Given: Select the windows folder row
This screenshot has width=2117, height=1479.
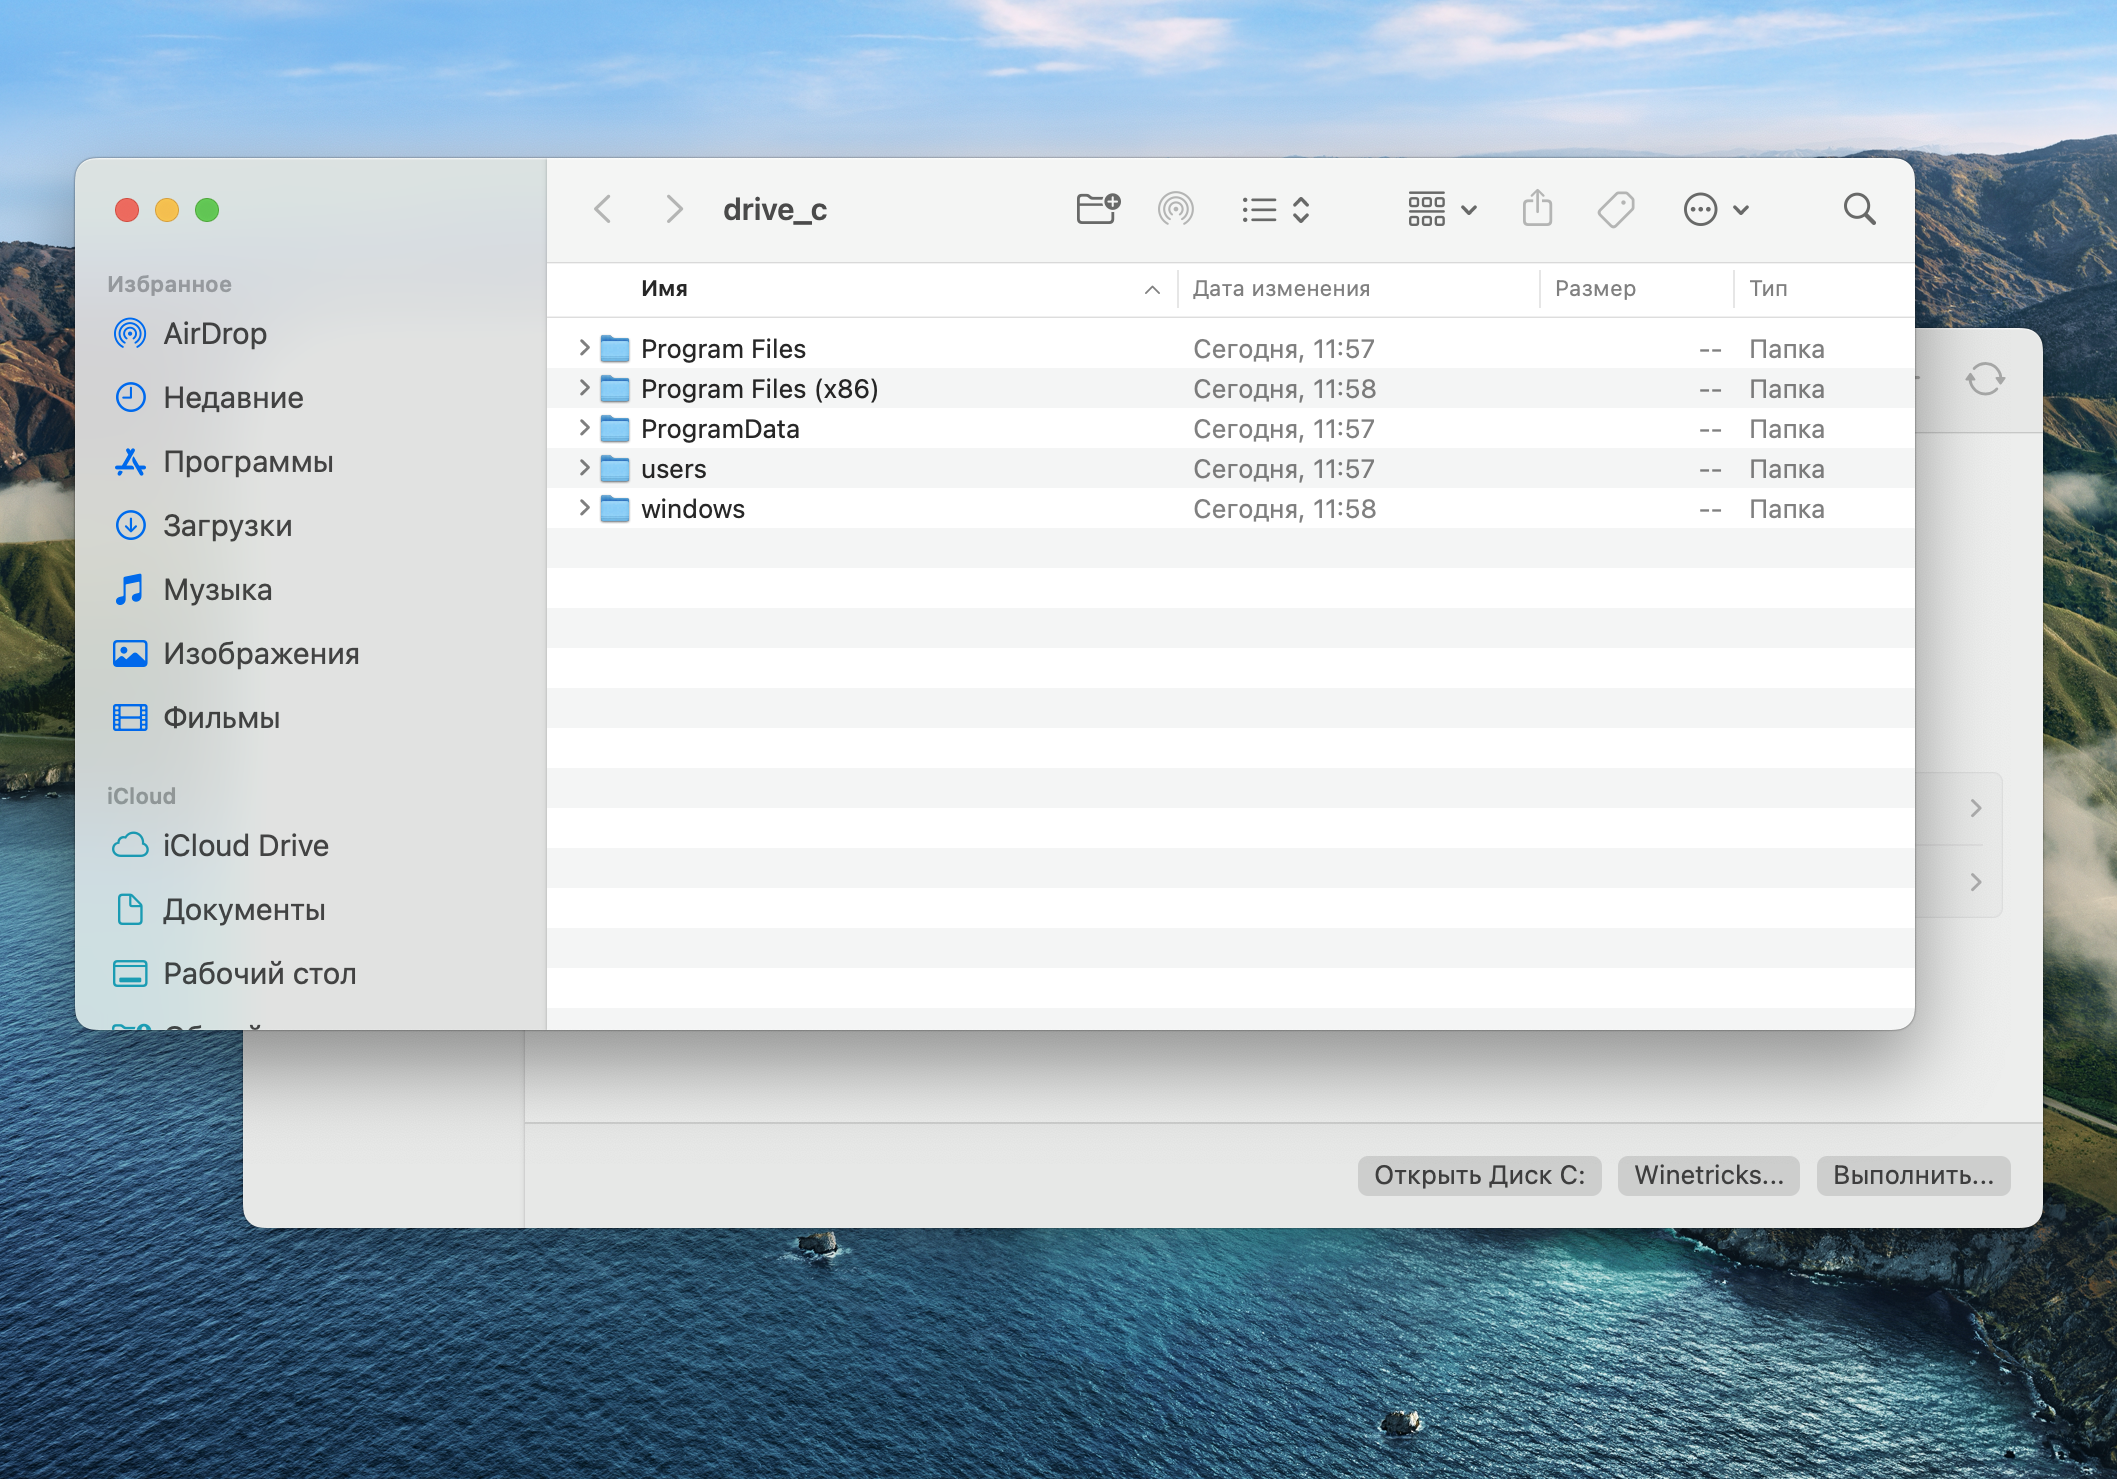Looking at the screenshot, I should 1230,508.
